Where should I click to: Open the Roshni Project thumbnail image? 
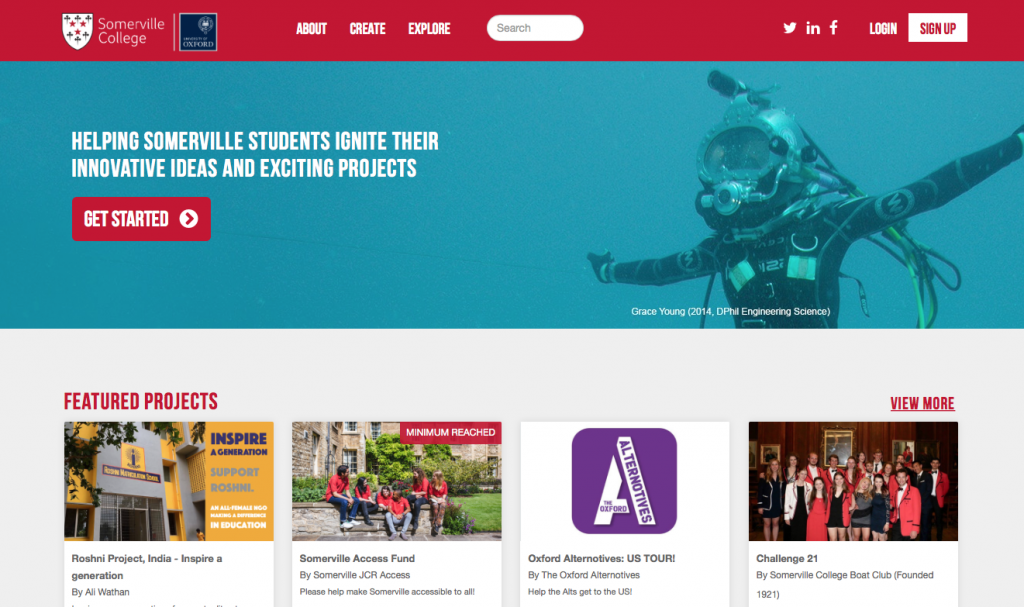tap(169, 482)
